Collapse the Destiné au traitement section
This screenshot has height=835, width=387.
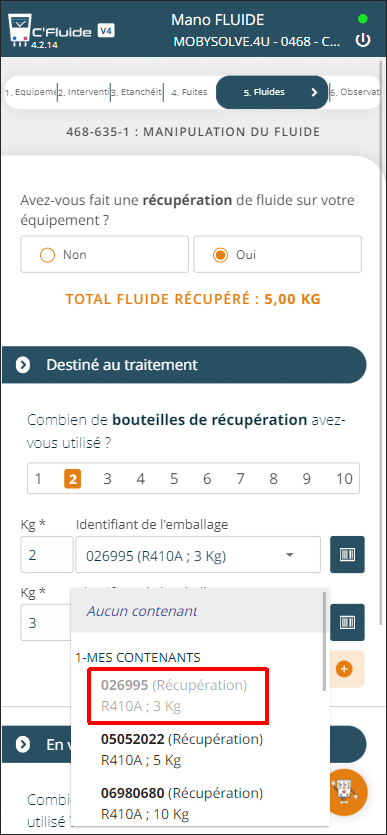pos(184,365)
